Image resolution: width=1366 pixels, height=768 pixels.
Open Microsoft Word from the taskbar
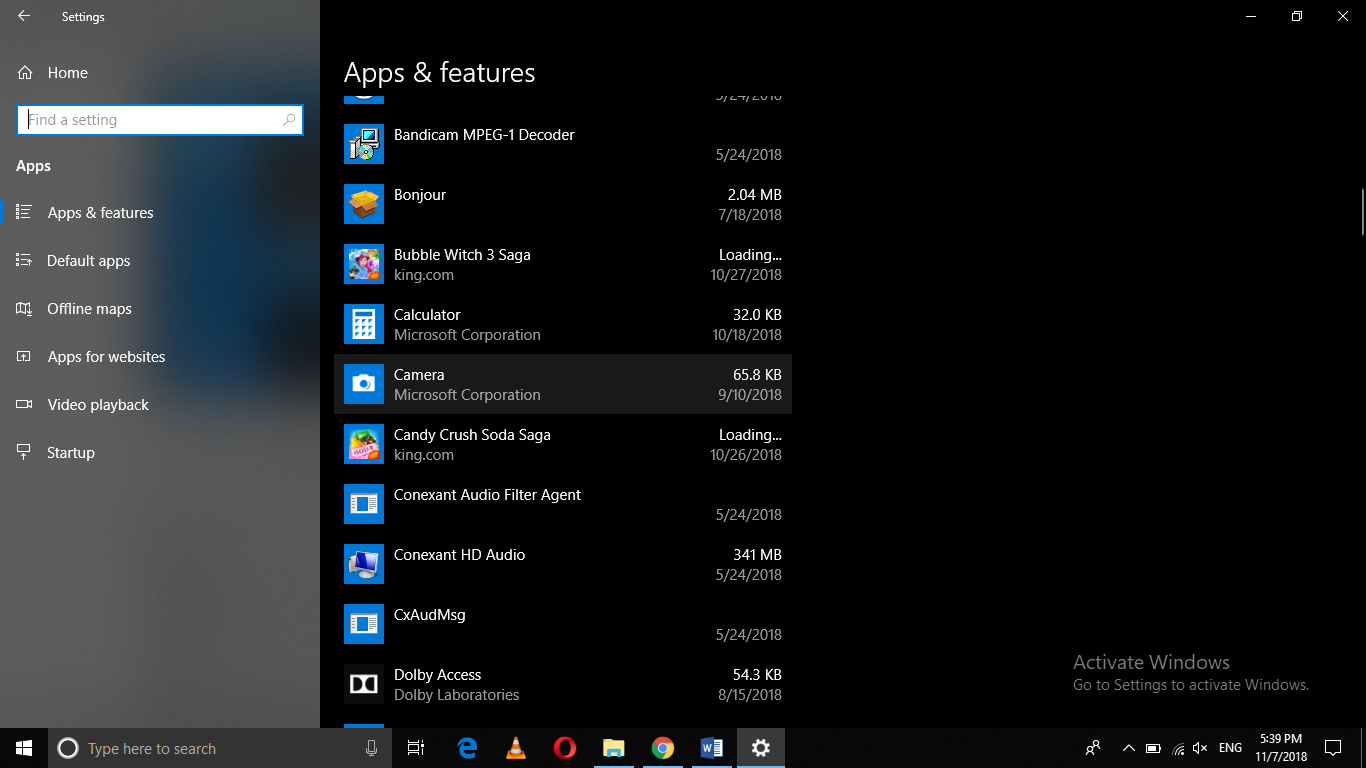[712, 748]
